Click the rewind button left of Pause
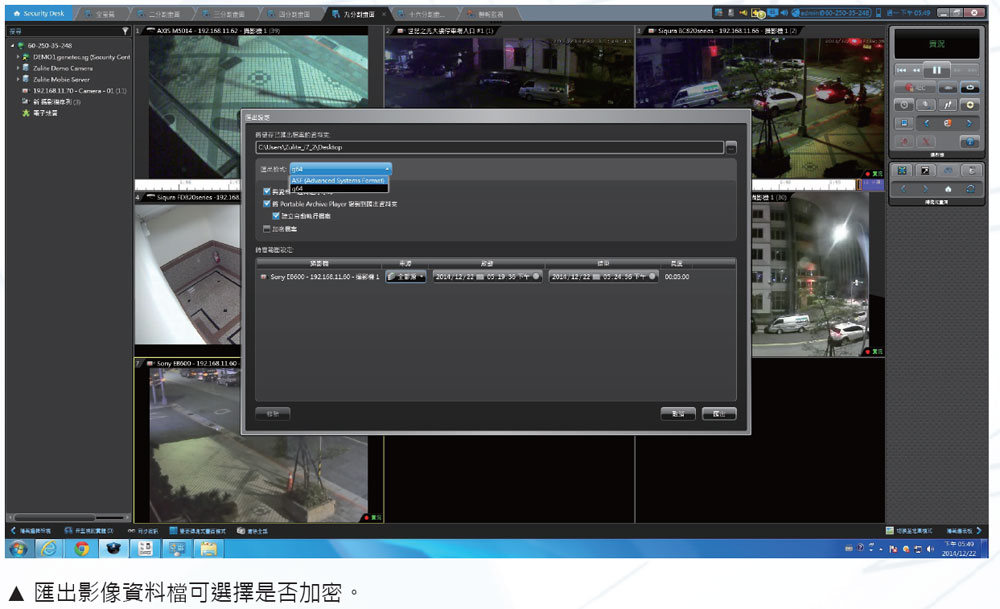This screenshot has width=1000, height=609. (916, 70)
